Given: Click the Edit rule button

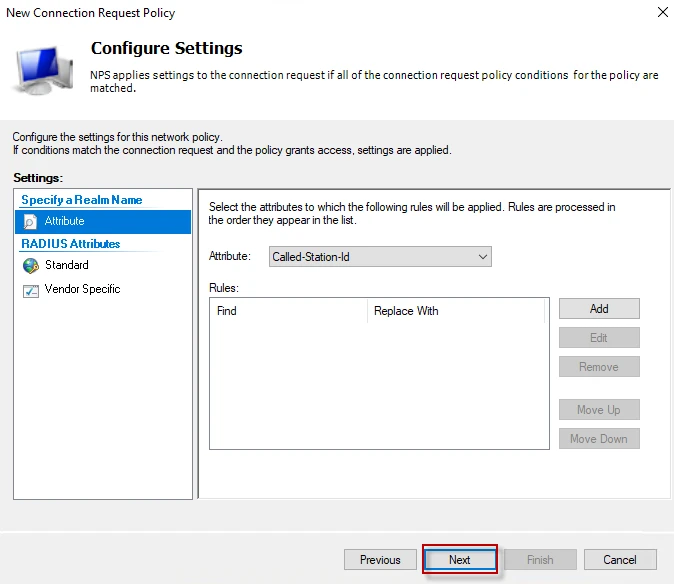Looking at the screenshot, I should pyautogui.click(x=599, y=338).
